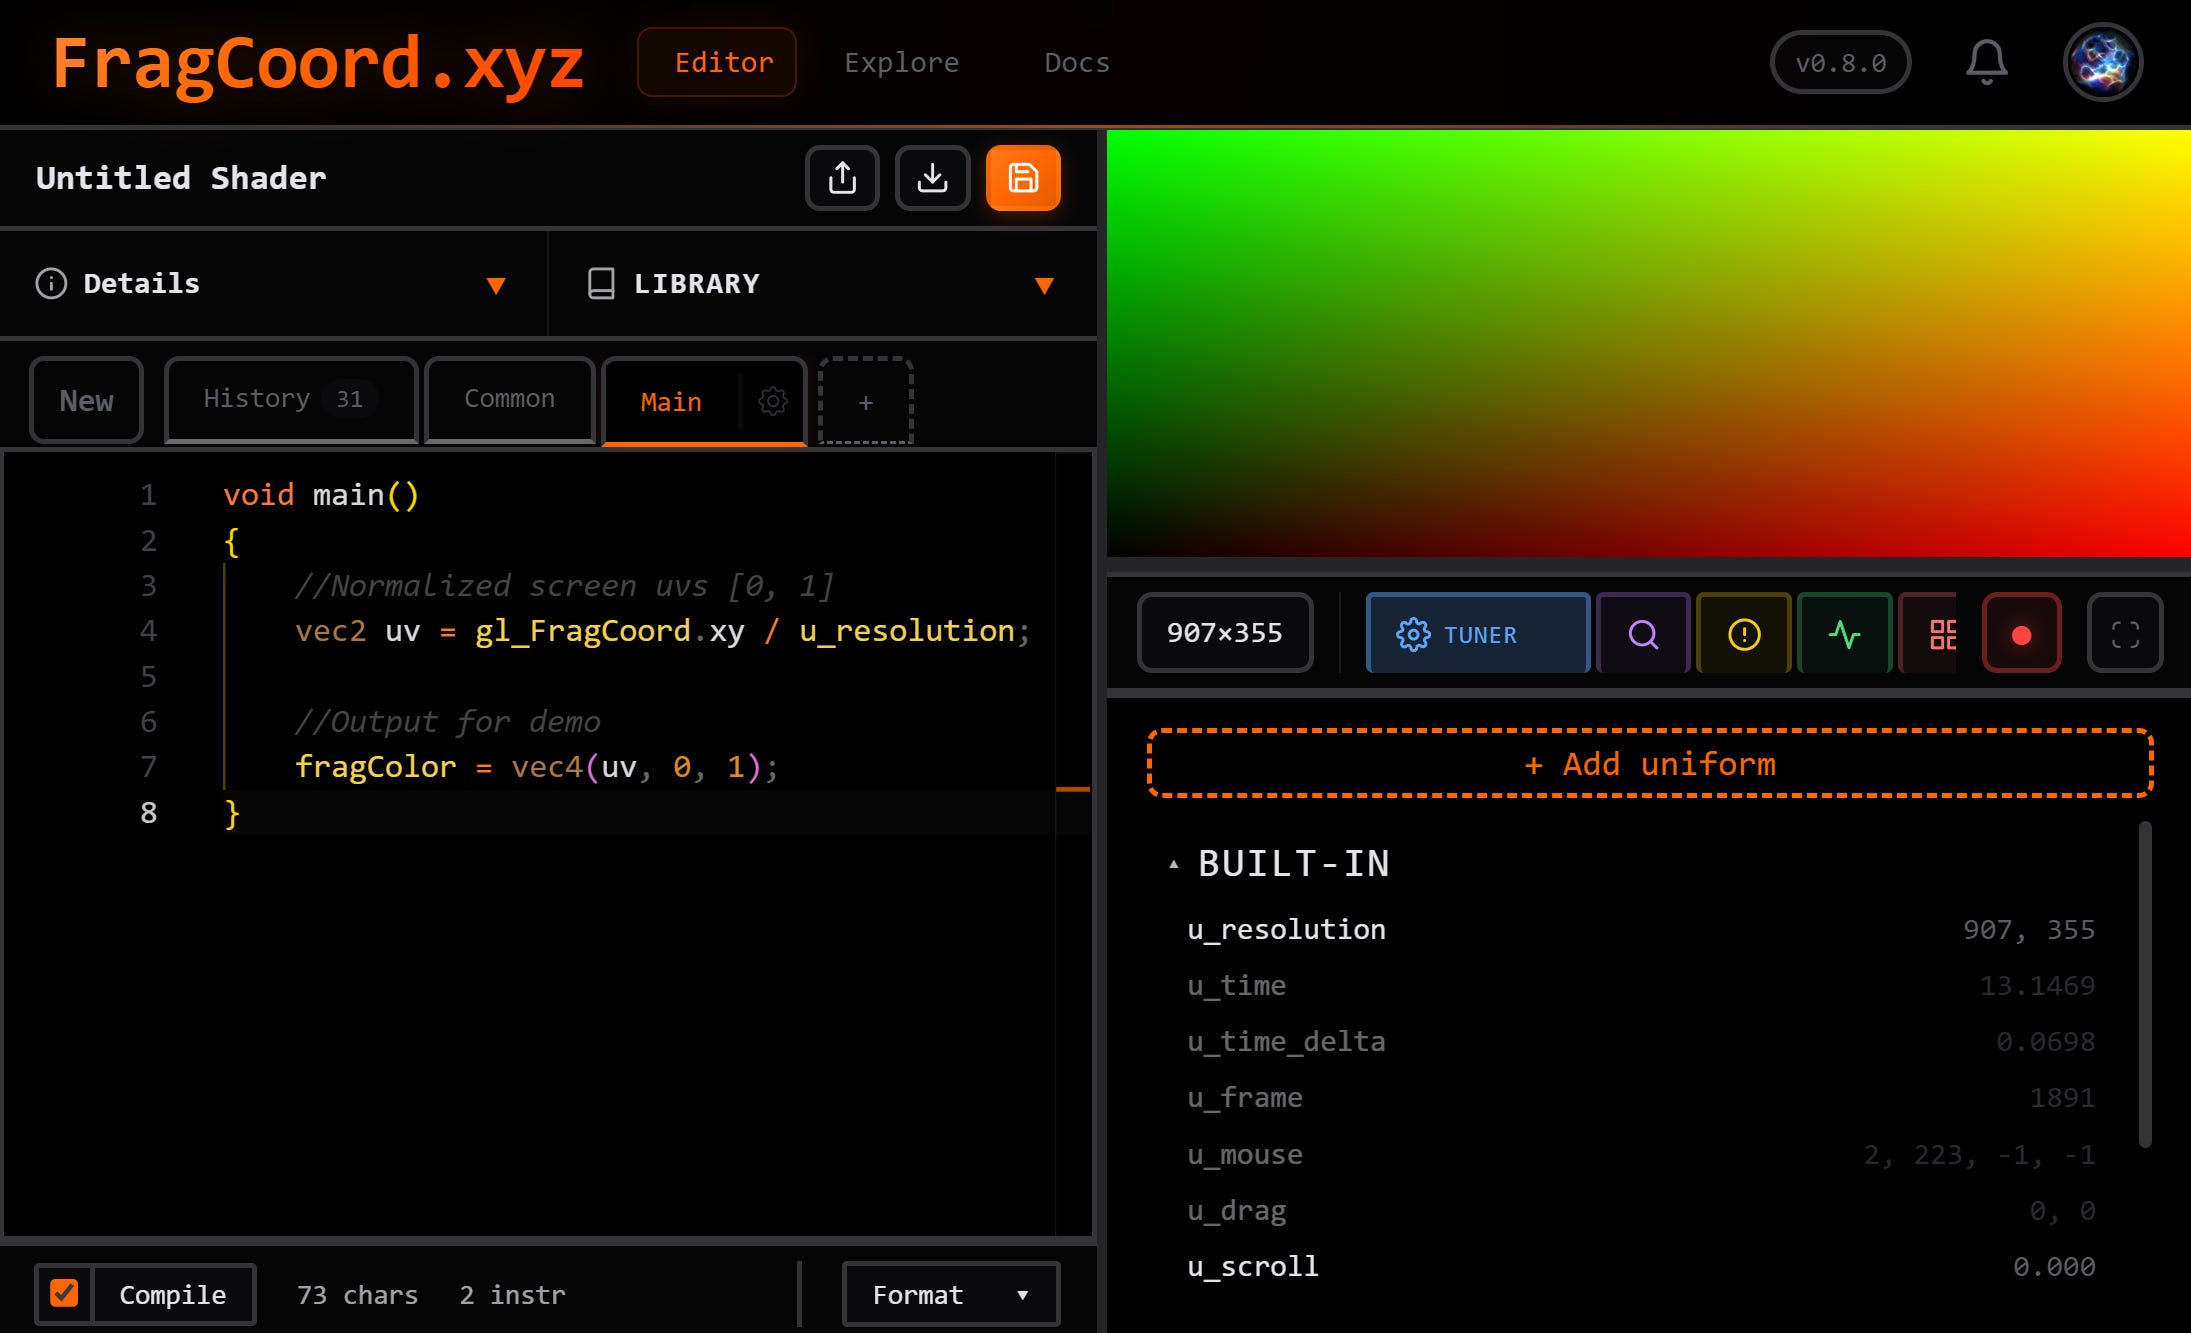2191x1333 pixels.
Task: Start recording with the red dot button
Action: 2021,634
